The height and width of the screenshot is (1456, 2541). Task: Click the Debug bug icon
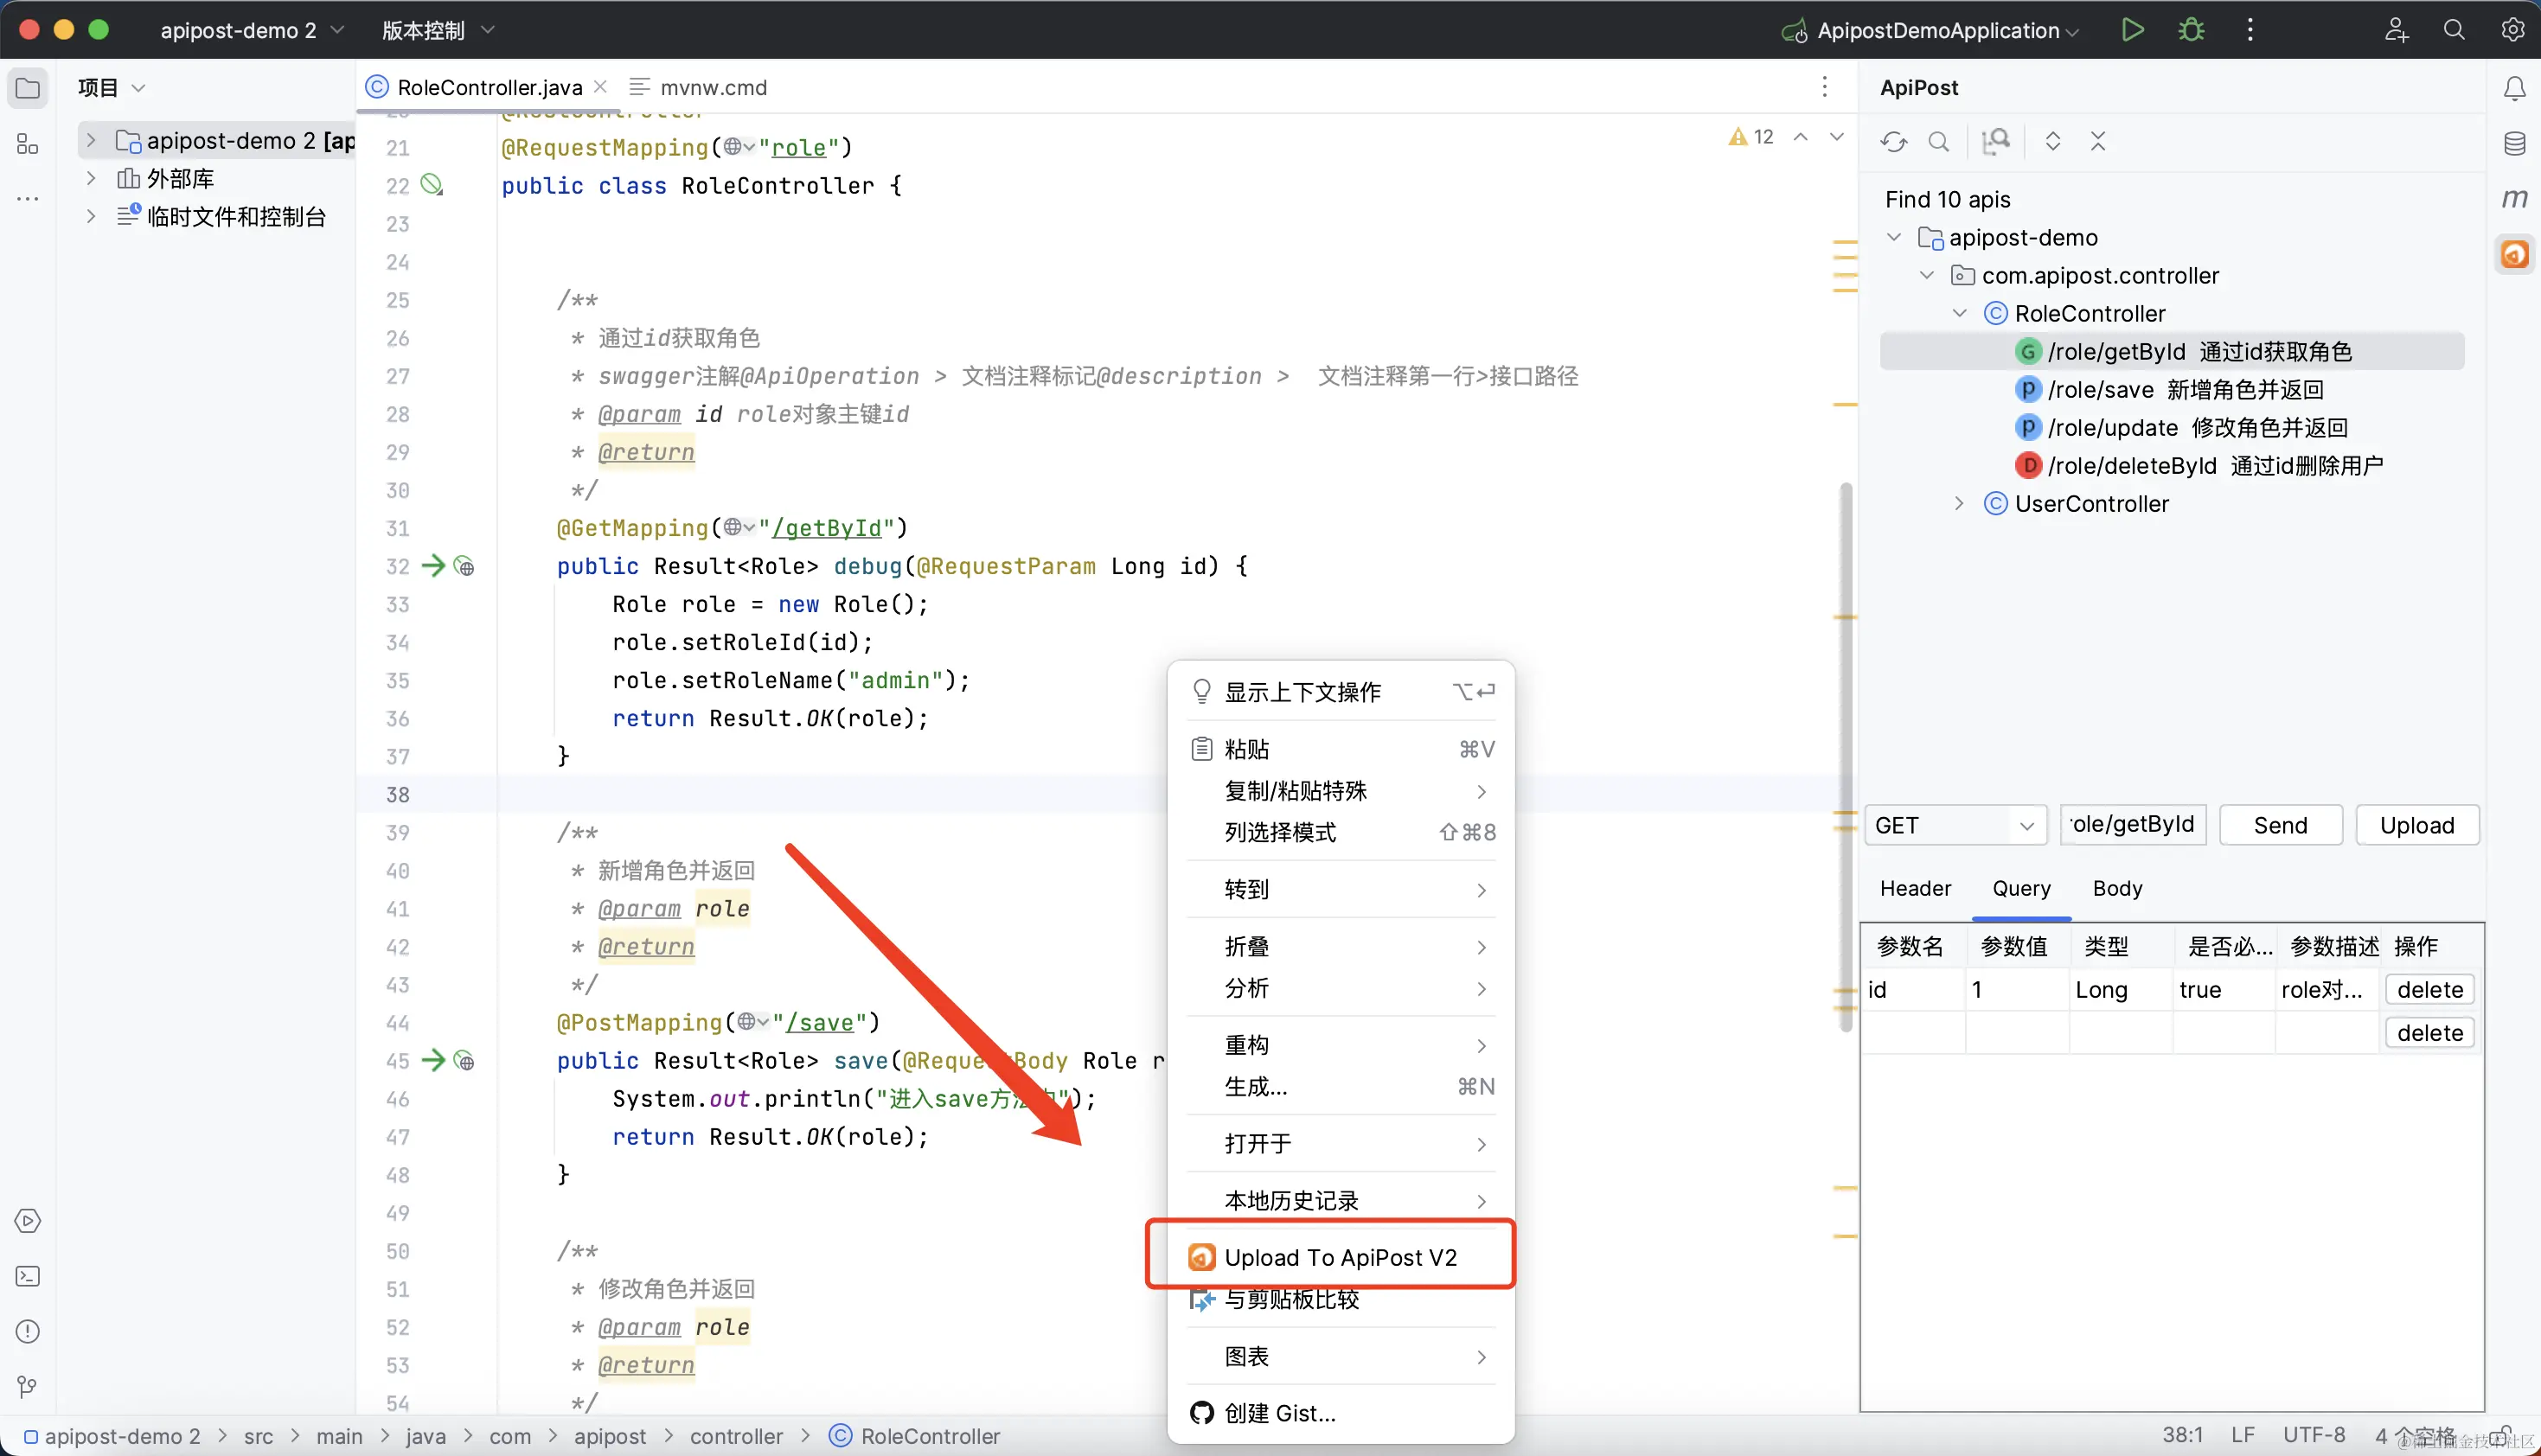pyautogui.click(x=2190, y=30)
